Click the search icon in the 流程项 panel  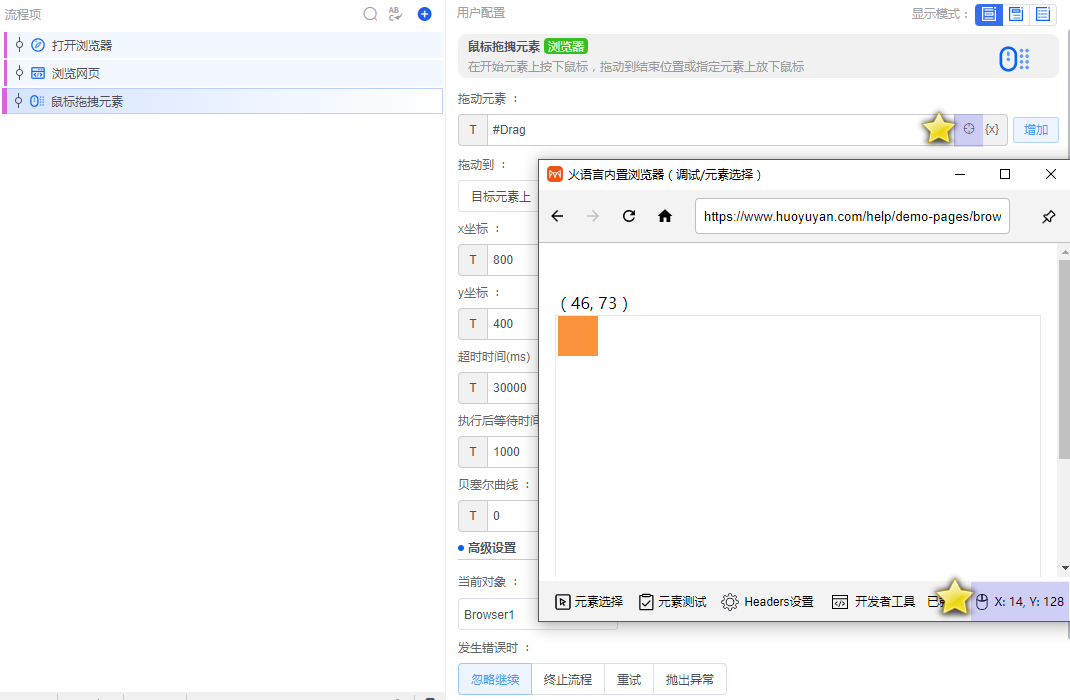[370, 14]
